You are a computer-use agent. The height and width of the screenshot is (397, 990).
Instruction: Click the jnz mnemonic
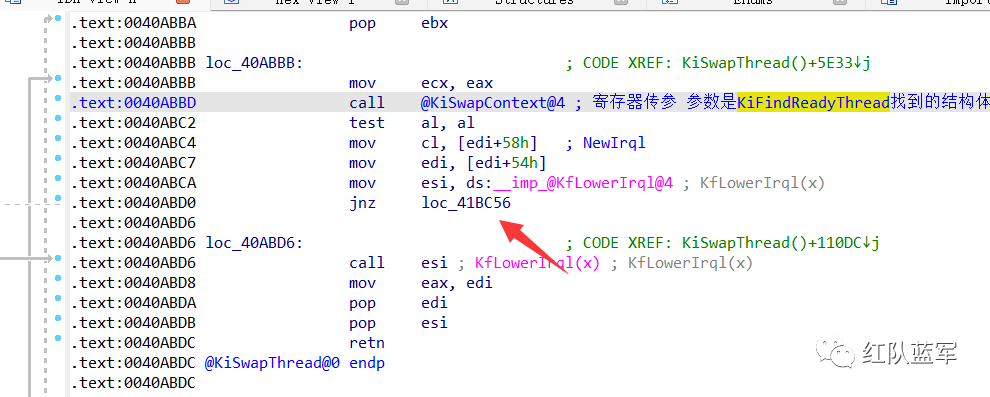(x=362, y=203)
